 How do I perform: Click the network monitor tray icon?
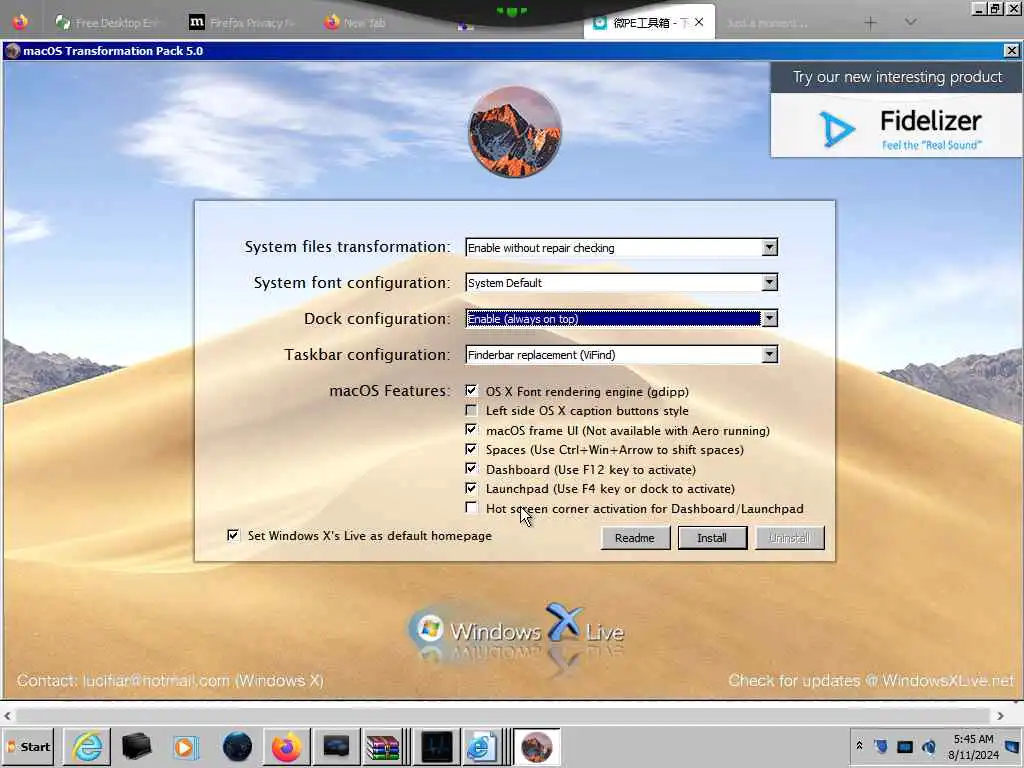click(904, 746)
